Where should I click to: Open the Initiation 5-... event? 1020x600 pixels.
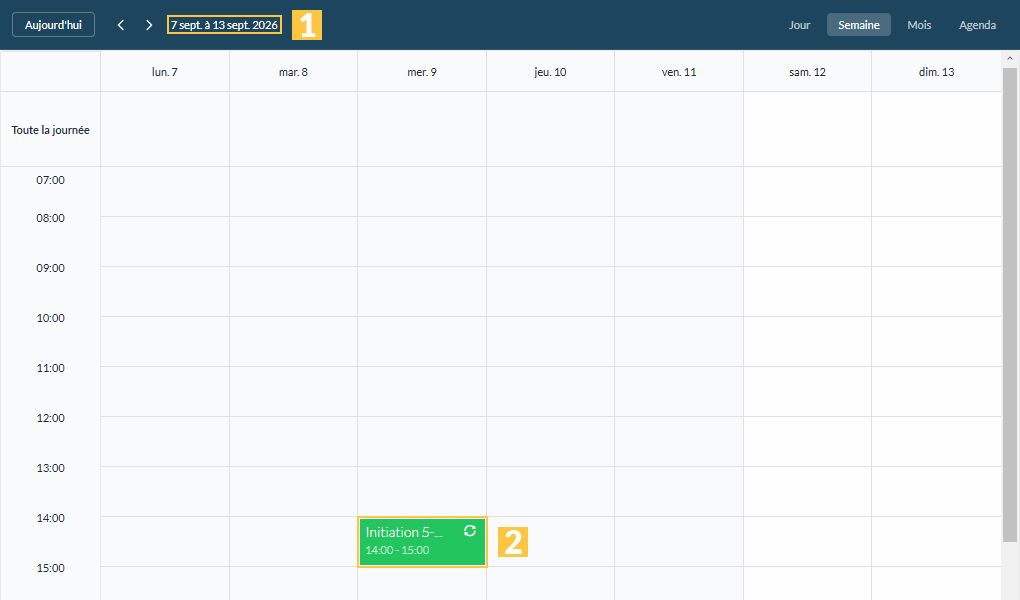pos(422,541)
